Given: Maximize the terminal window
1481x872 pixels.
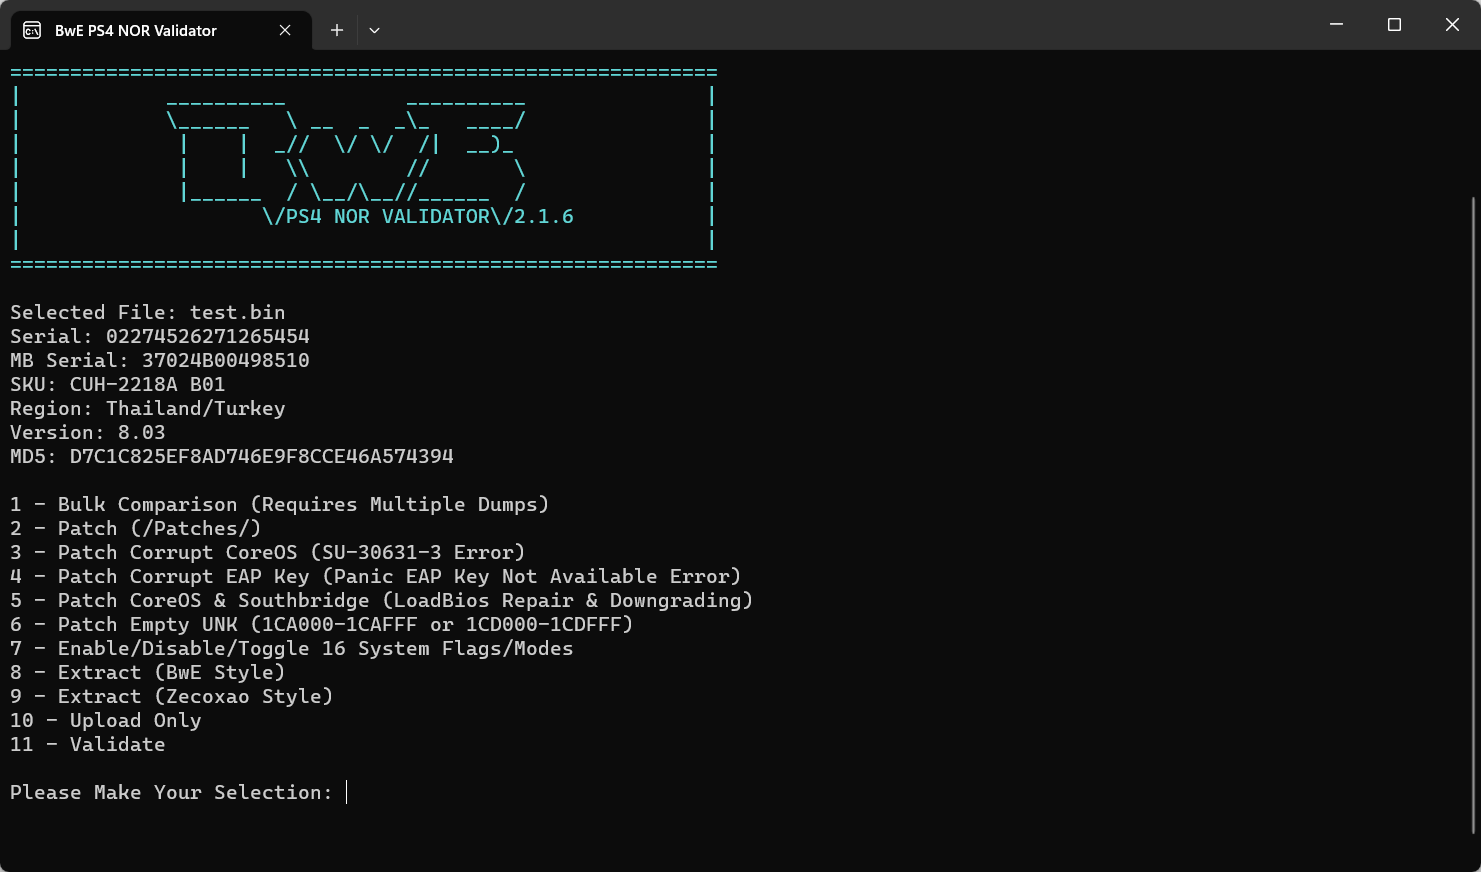Looking at the screenshot, I should coord(1394,24).
